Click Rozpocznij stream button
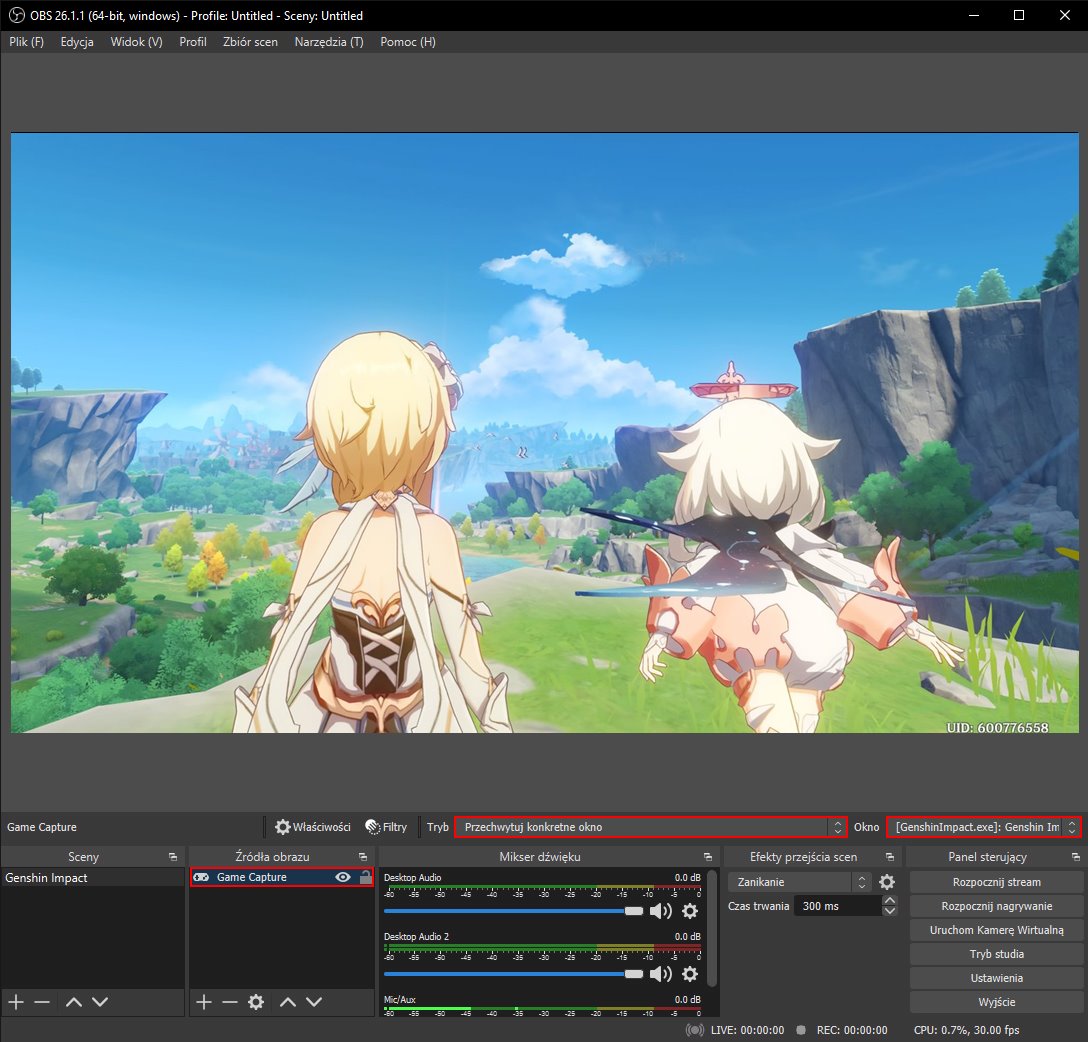Screen dimensions: 1088x1042 pos(996,882)
